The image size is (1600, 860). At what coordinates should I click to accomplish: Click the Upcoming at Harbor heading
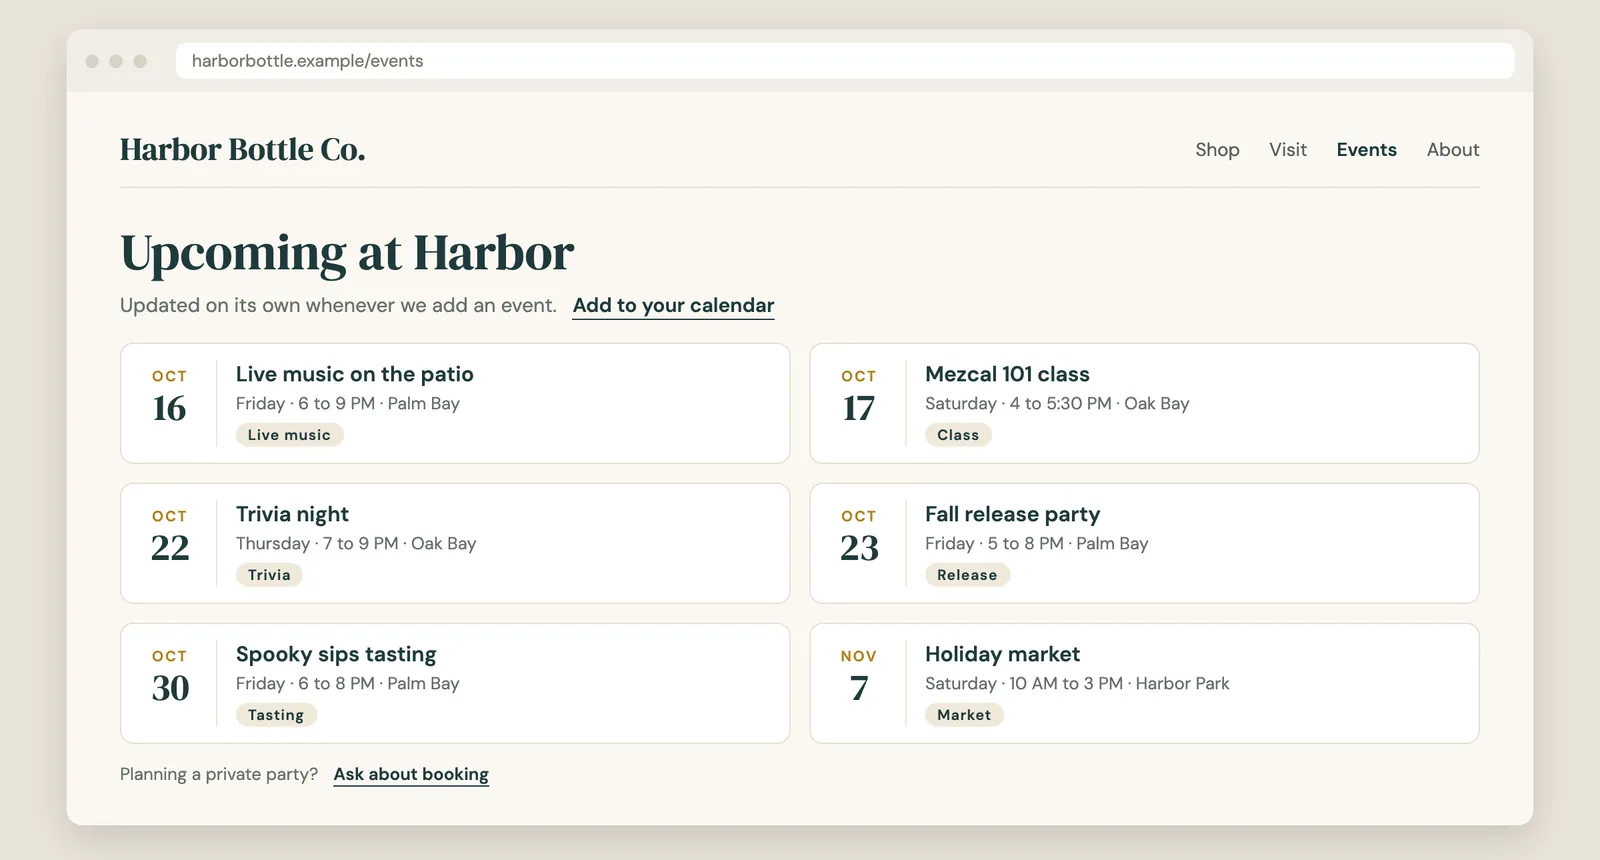pyautogui.click(x=347, y=253)
